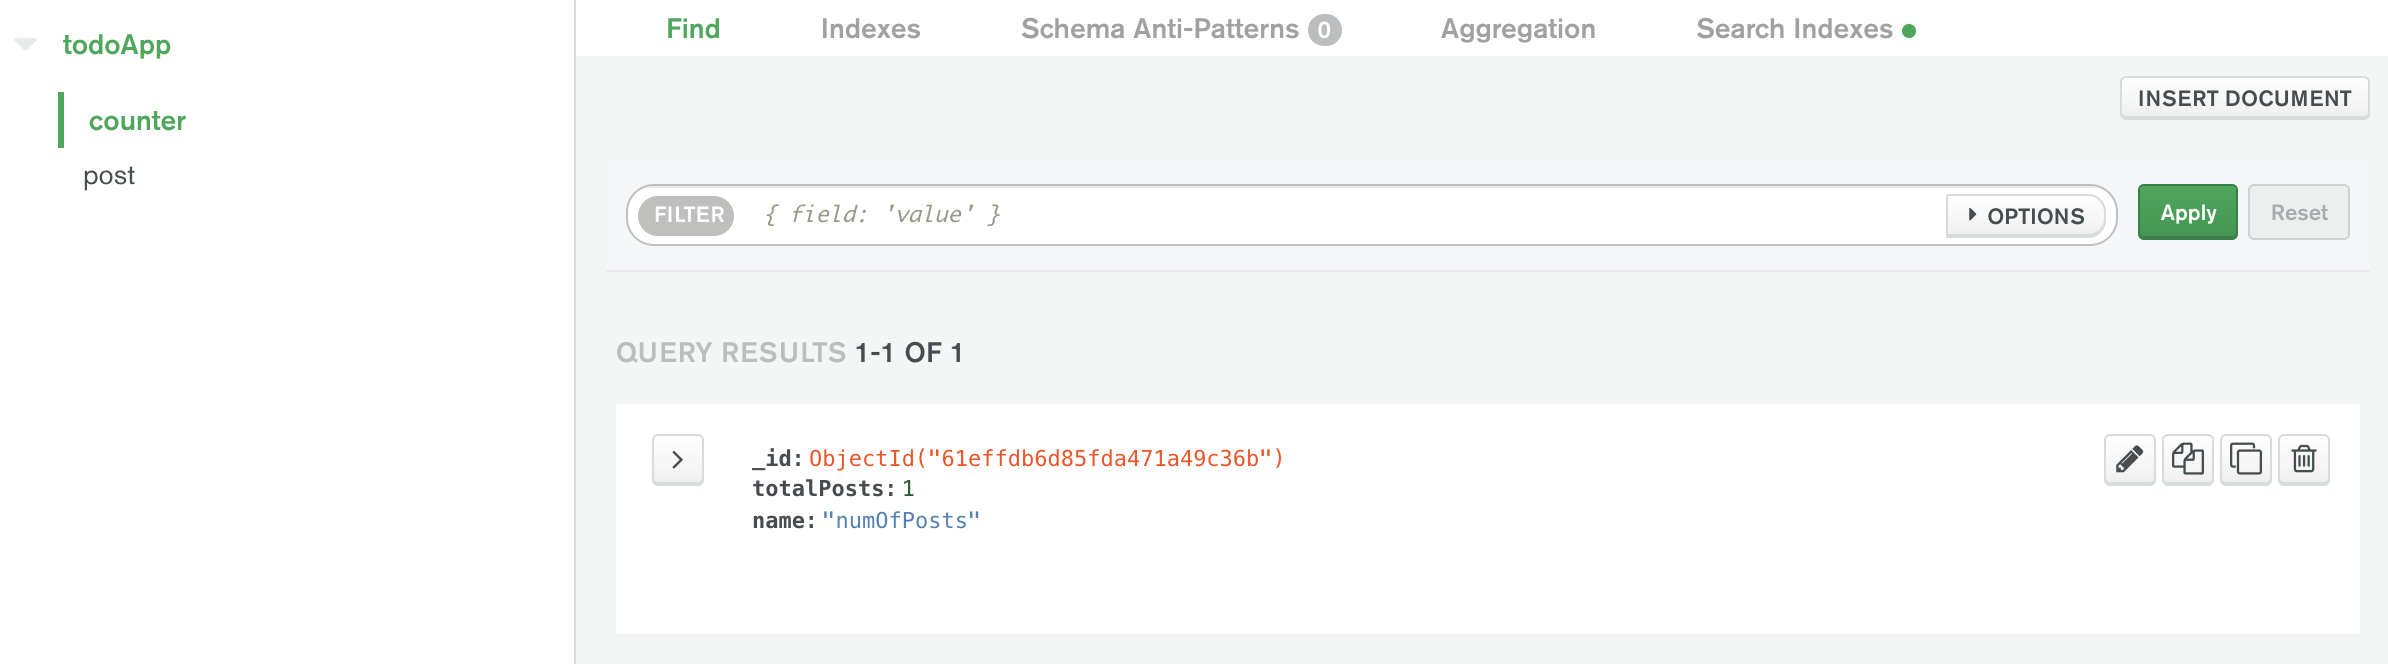Clone the numOfPosts document

(x=2245, y=460)
